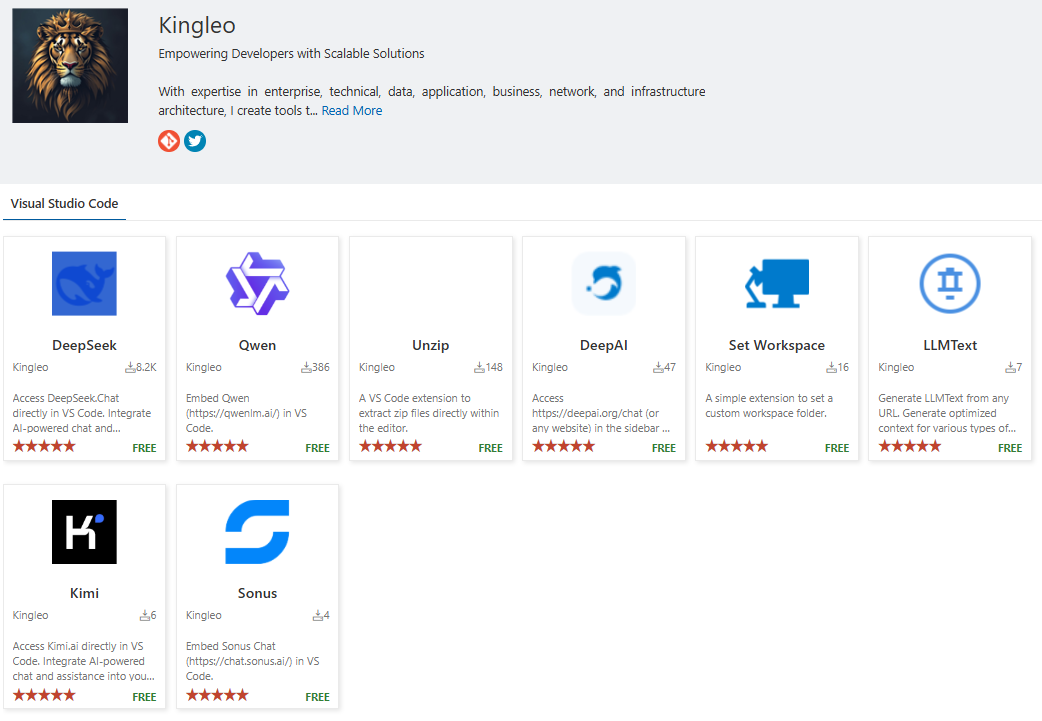Select the Visual Studio Code tab
Image resolution: width=1042 pixels, height=721 pixels.
pos(64,203)
